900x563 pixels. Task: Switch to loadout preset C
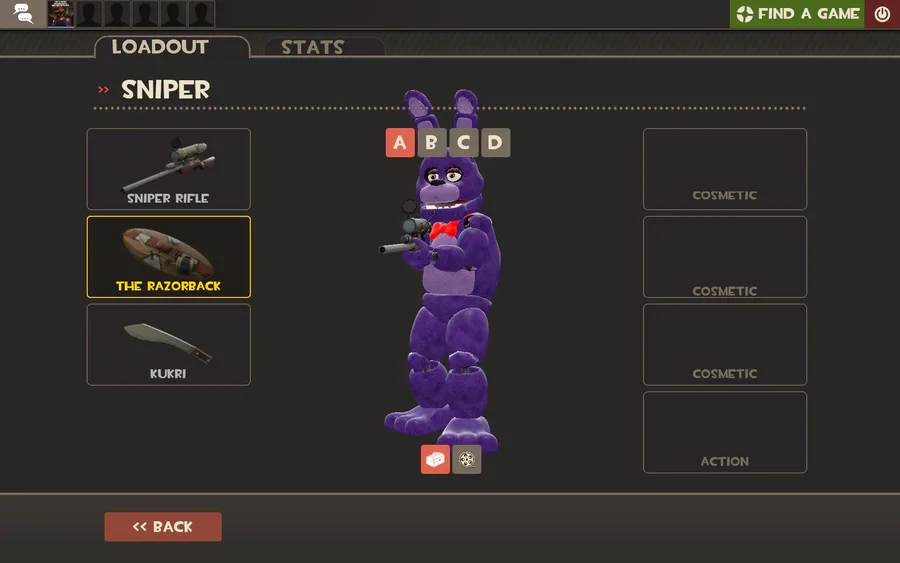coord(464,142)
